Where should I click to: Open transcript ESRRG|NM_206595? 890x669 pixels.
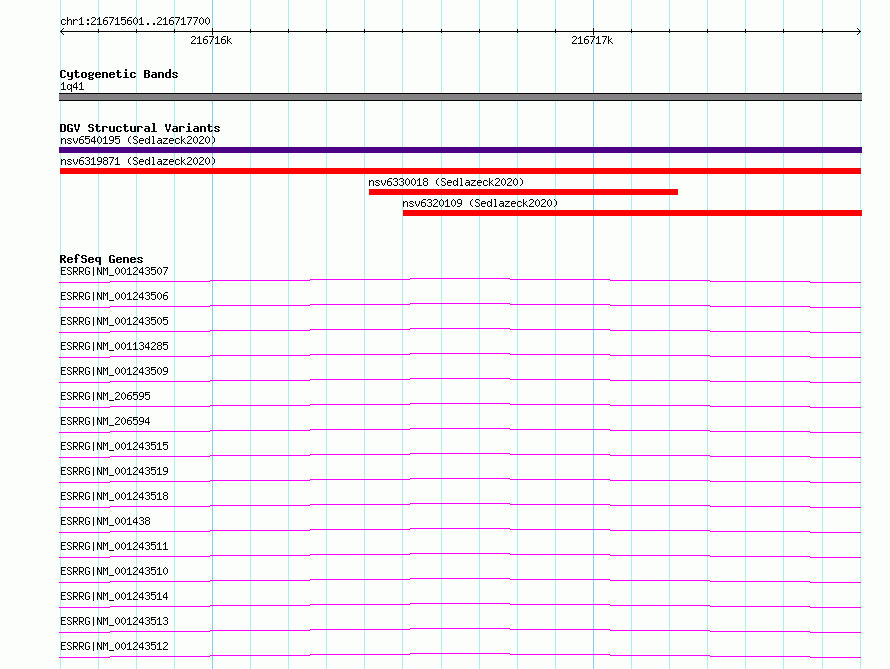(105, 396)
